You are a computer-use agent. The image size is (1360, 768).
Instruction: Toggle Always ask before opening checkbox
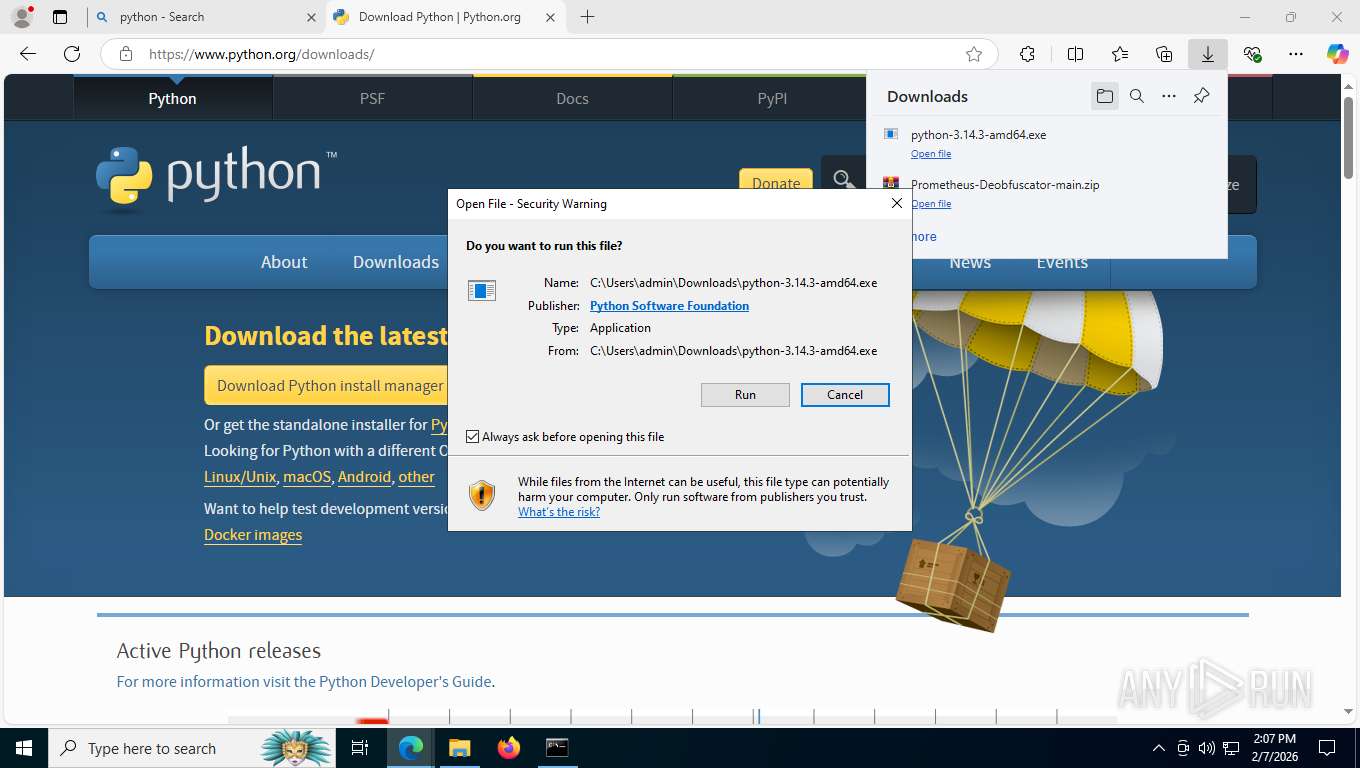473,437
